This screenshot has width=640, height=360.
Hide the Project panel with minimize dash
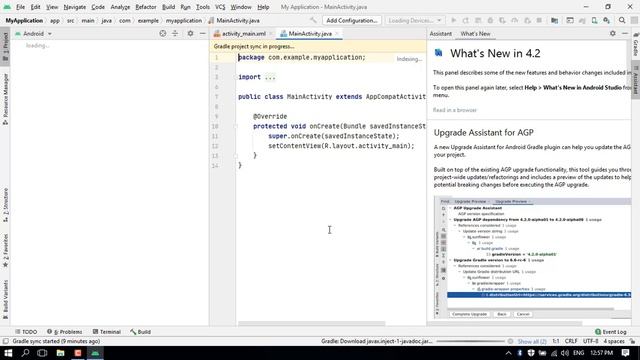click(x=202, y=33)
